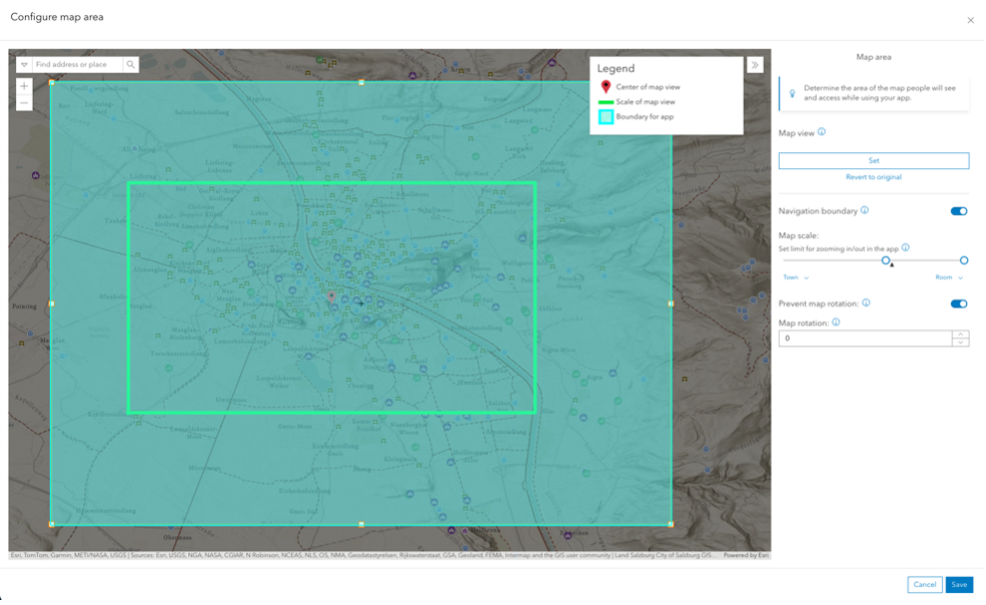Select the red center of map view pin
This screenshot has height=605, width=986.
coord(333,293)
